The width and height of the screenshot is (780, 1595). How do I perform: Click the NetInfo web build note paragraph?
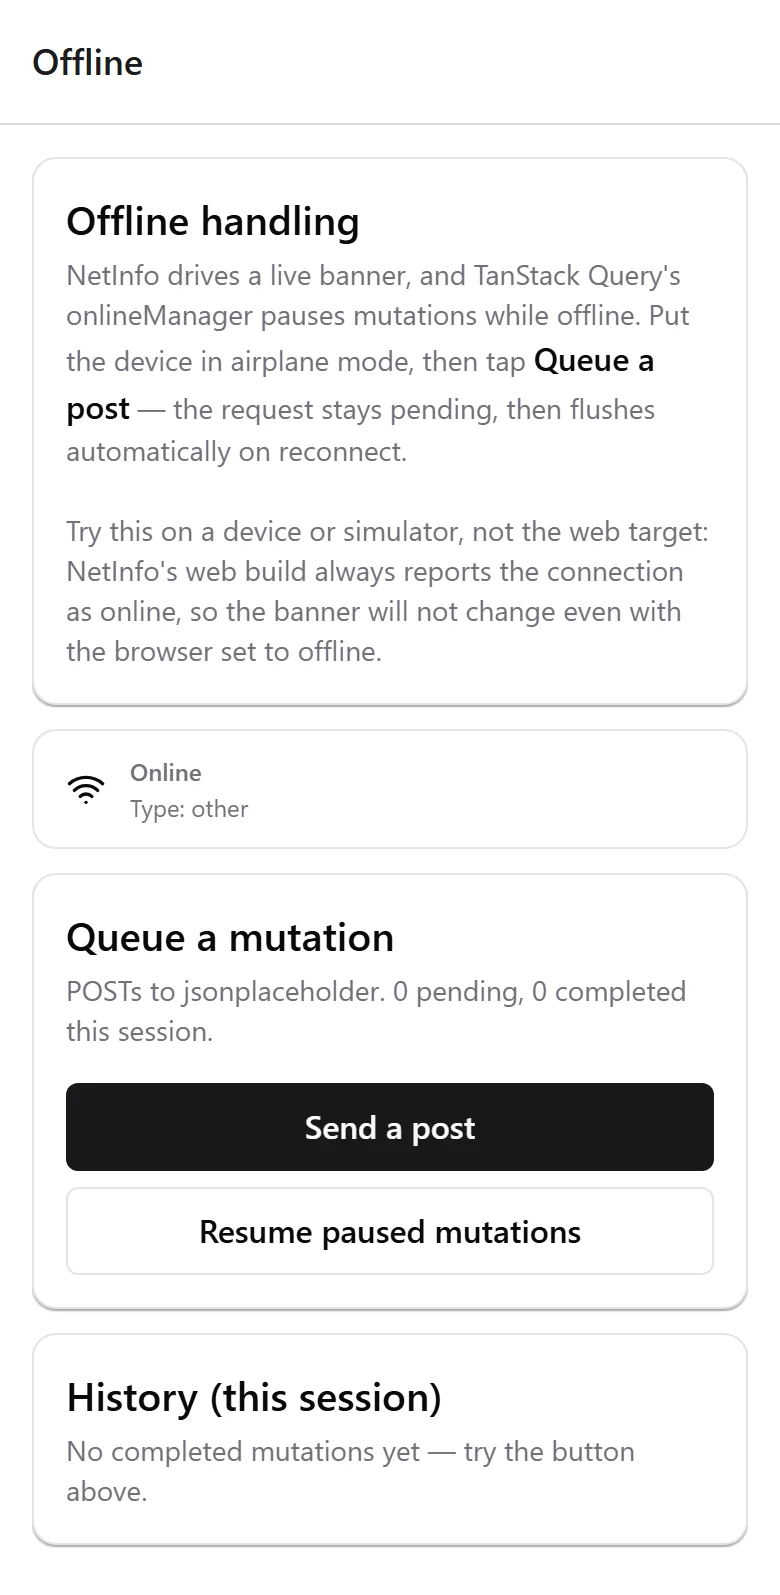387,591
